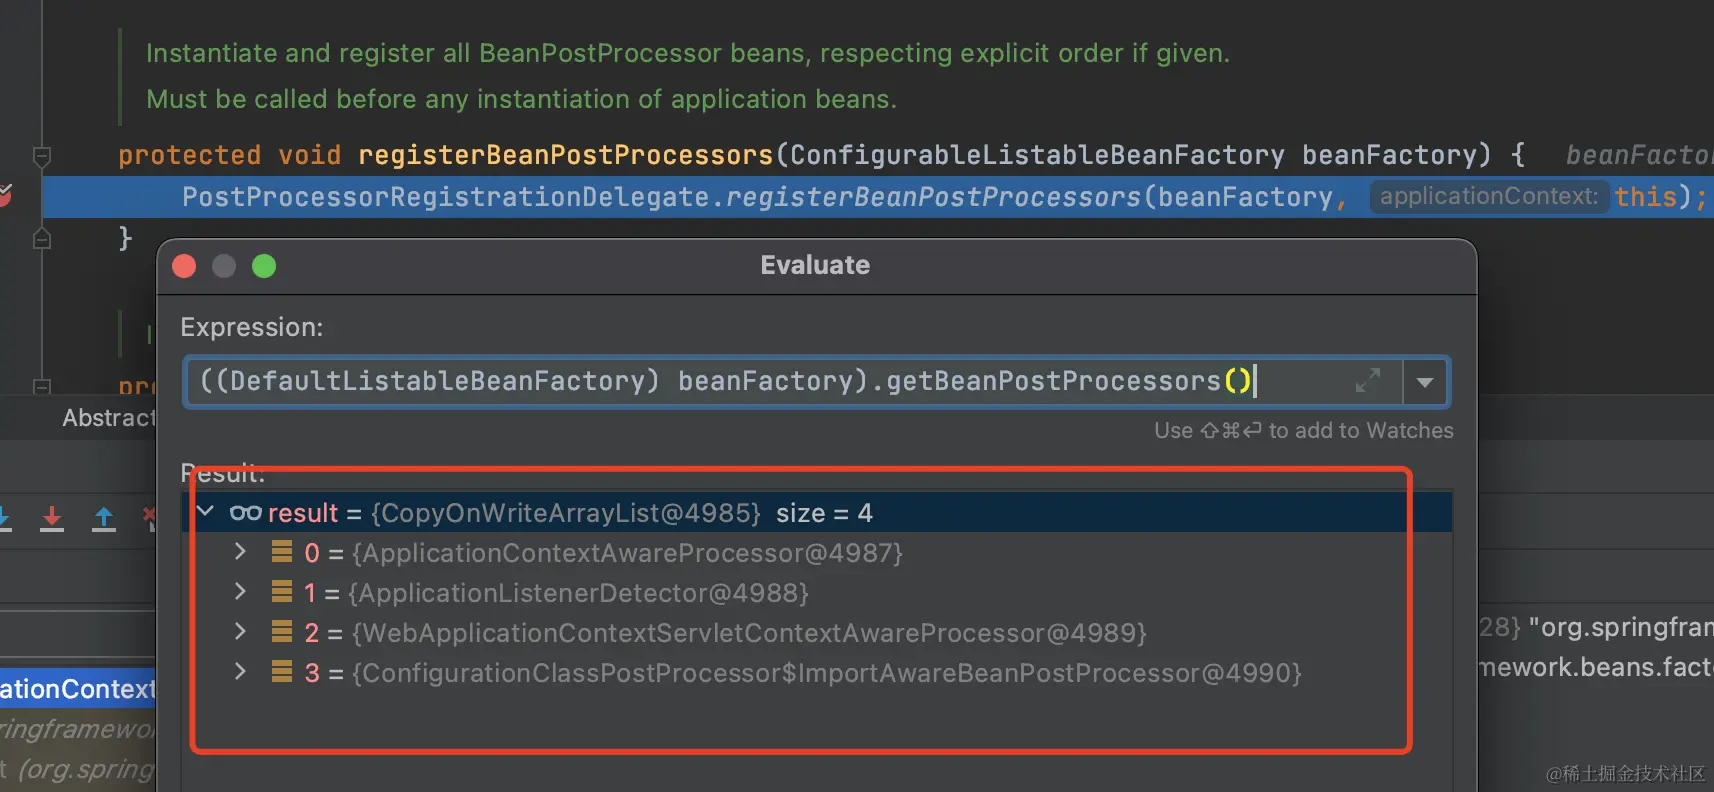
Task: Expand the ApplicationListenerDetector@4988 entry
Action: [240, 592]
